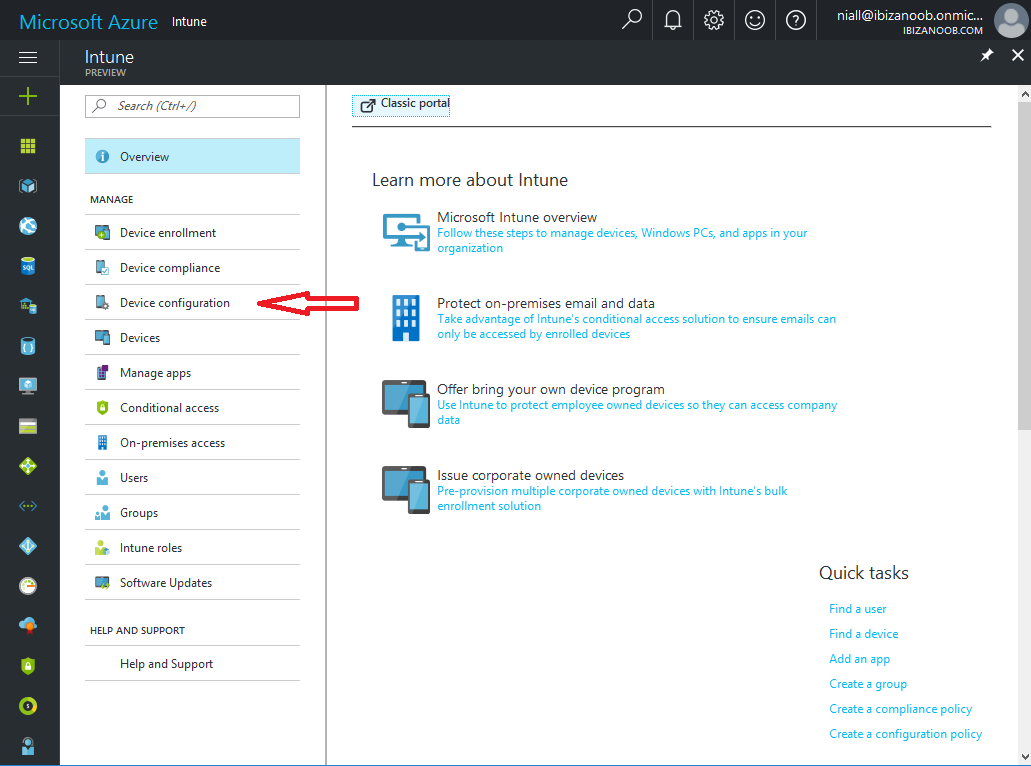Click the building icon for on-premises email

(x=406, y=318)
